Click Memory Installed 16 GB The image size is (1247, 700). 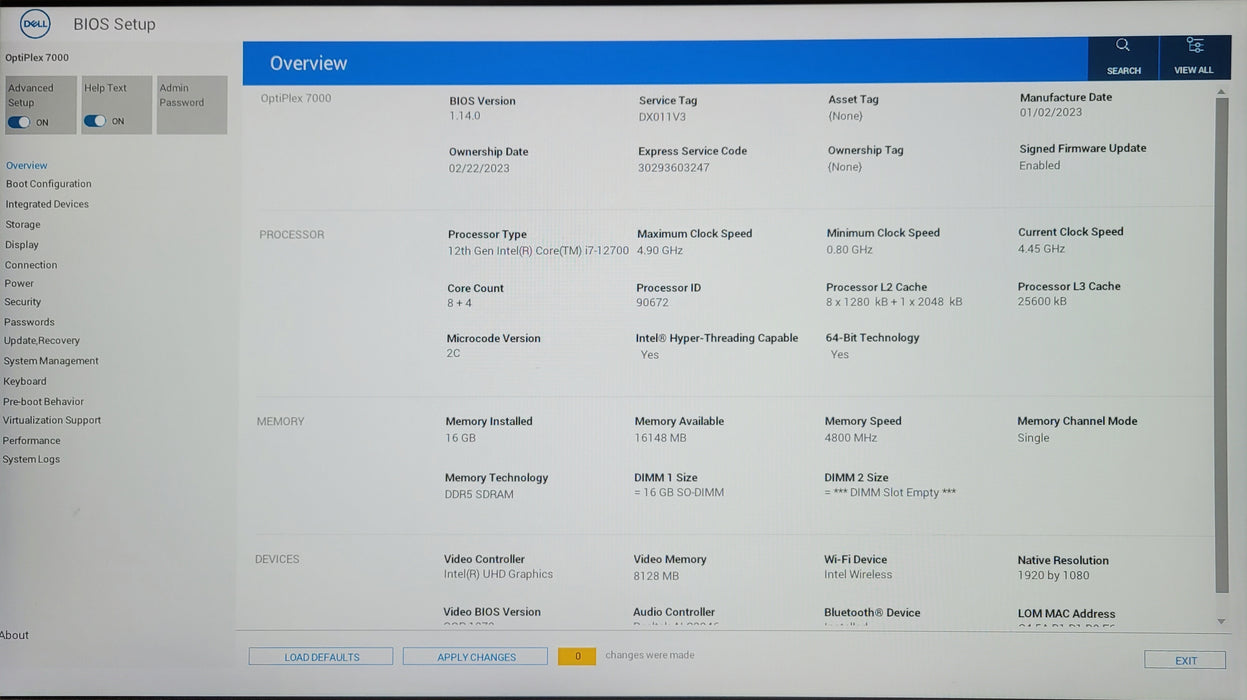click(460, 438)
